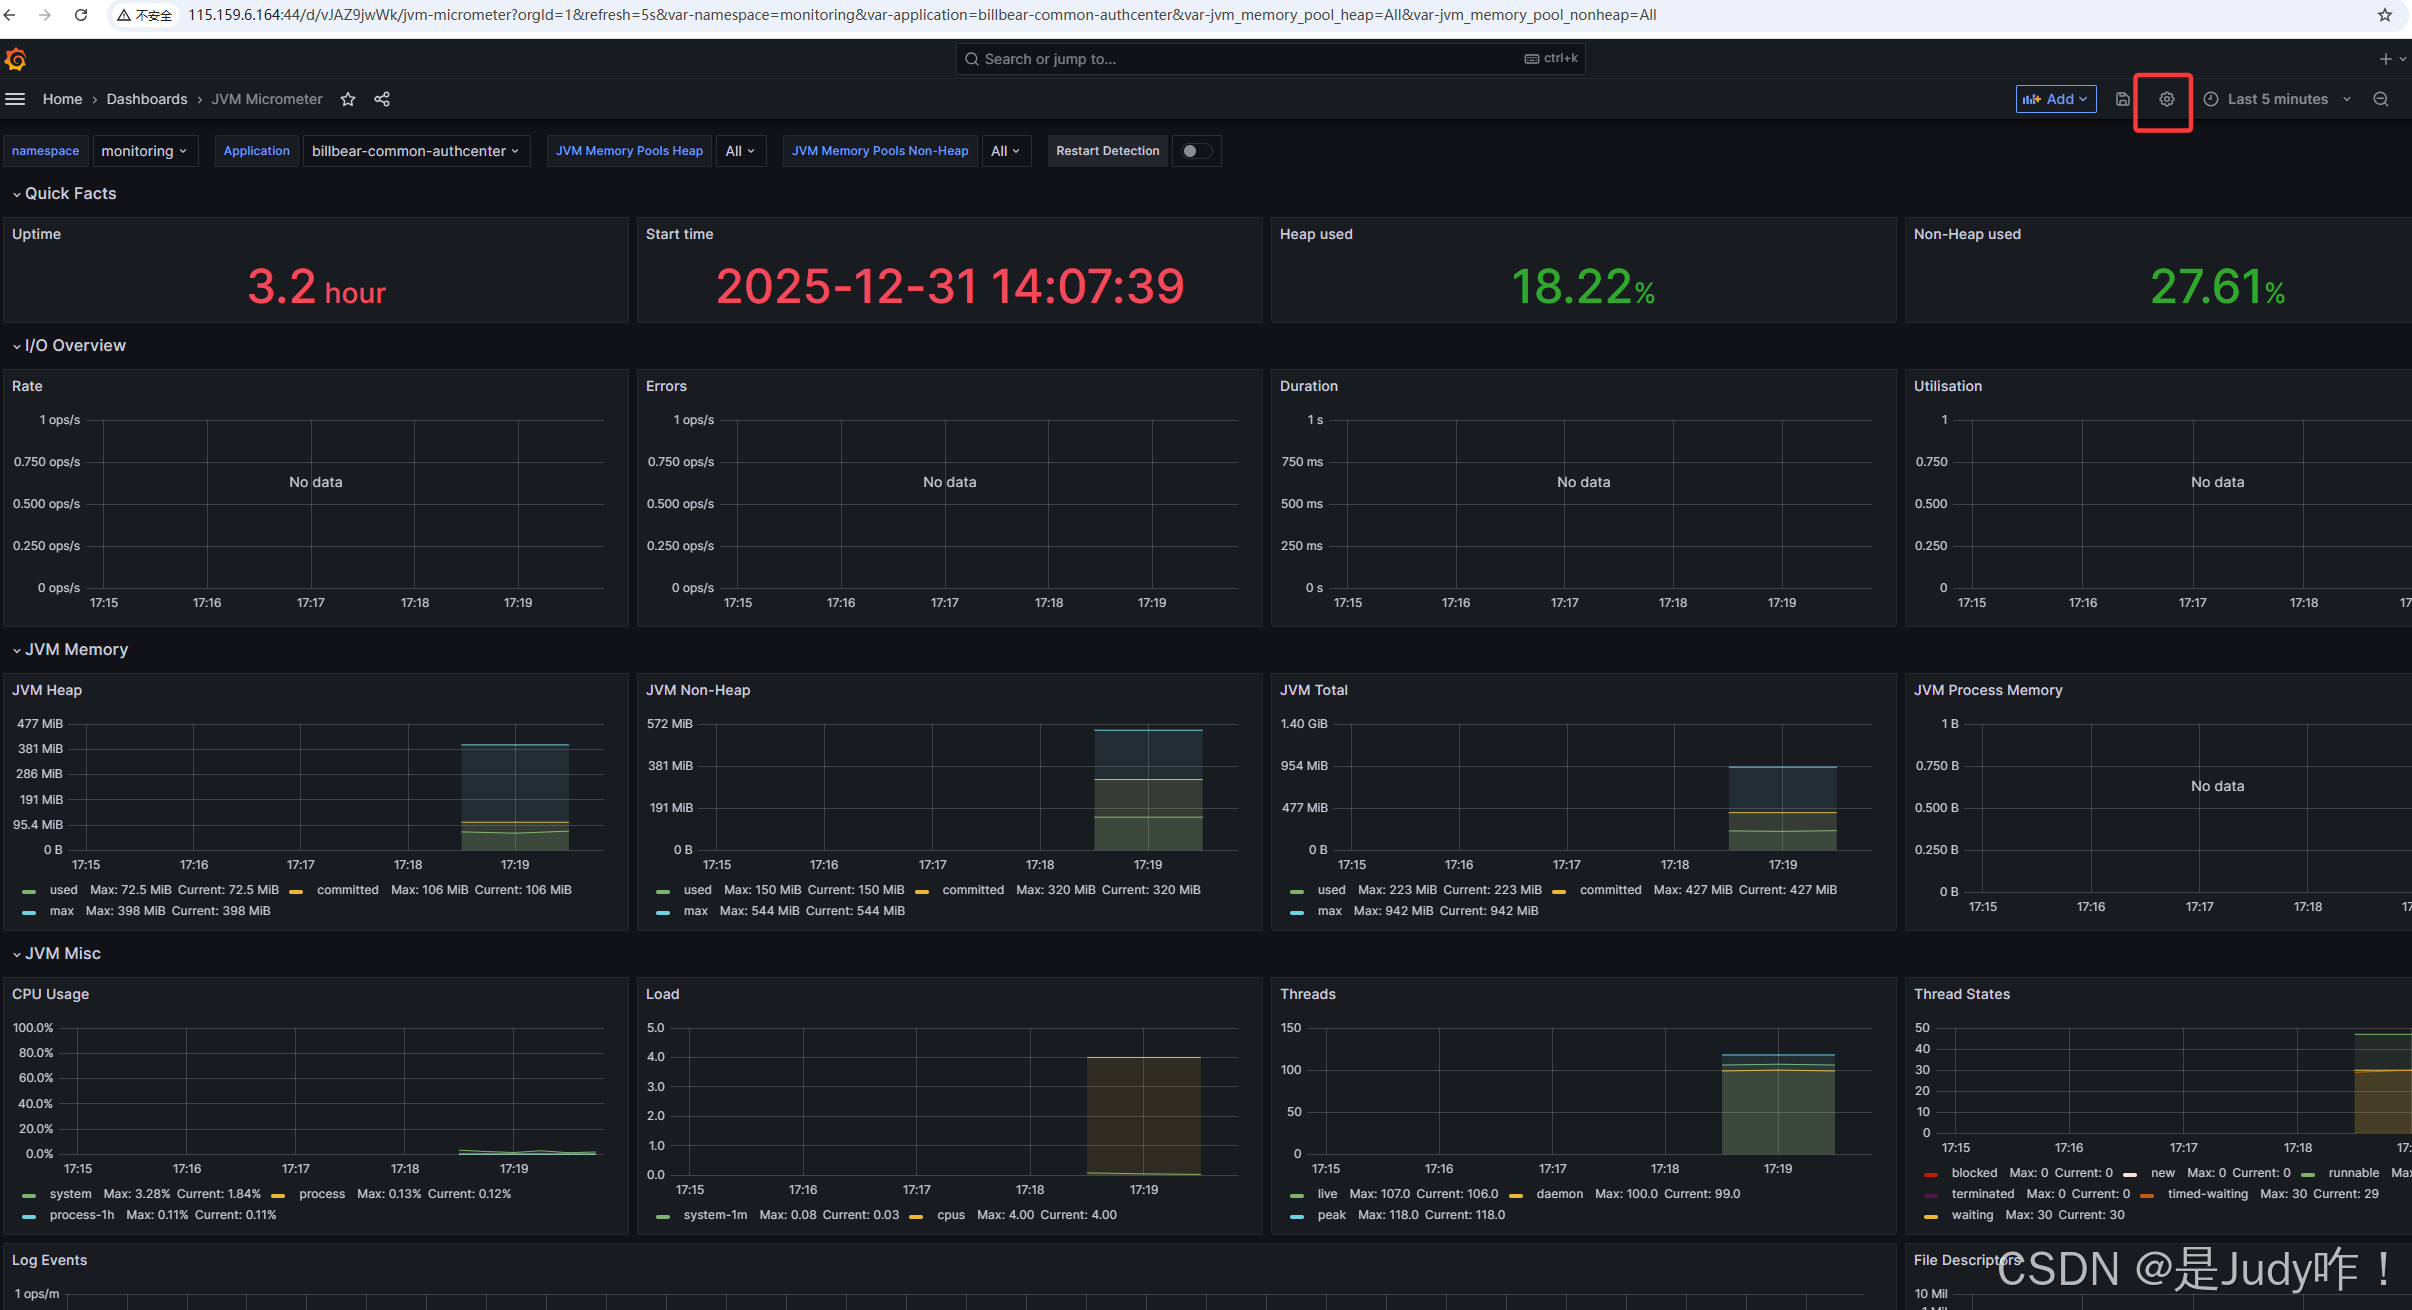
Task: Collapse the Quick Facts row
Action: coord(70,194)
